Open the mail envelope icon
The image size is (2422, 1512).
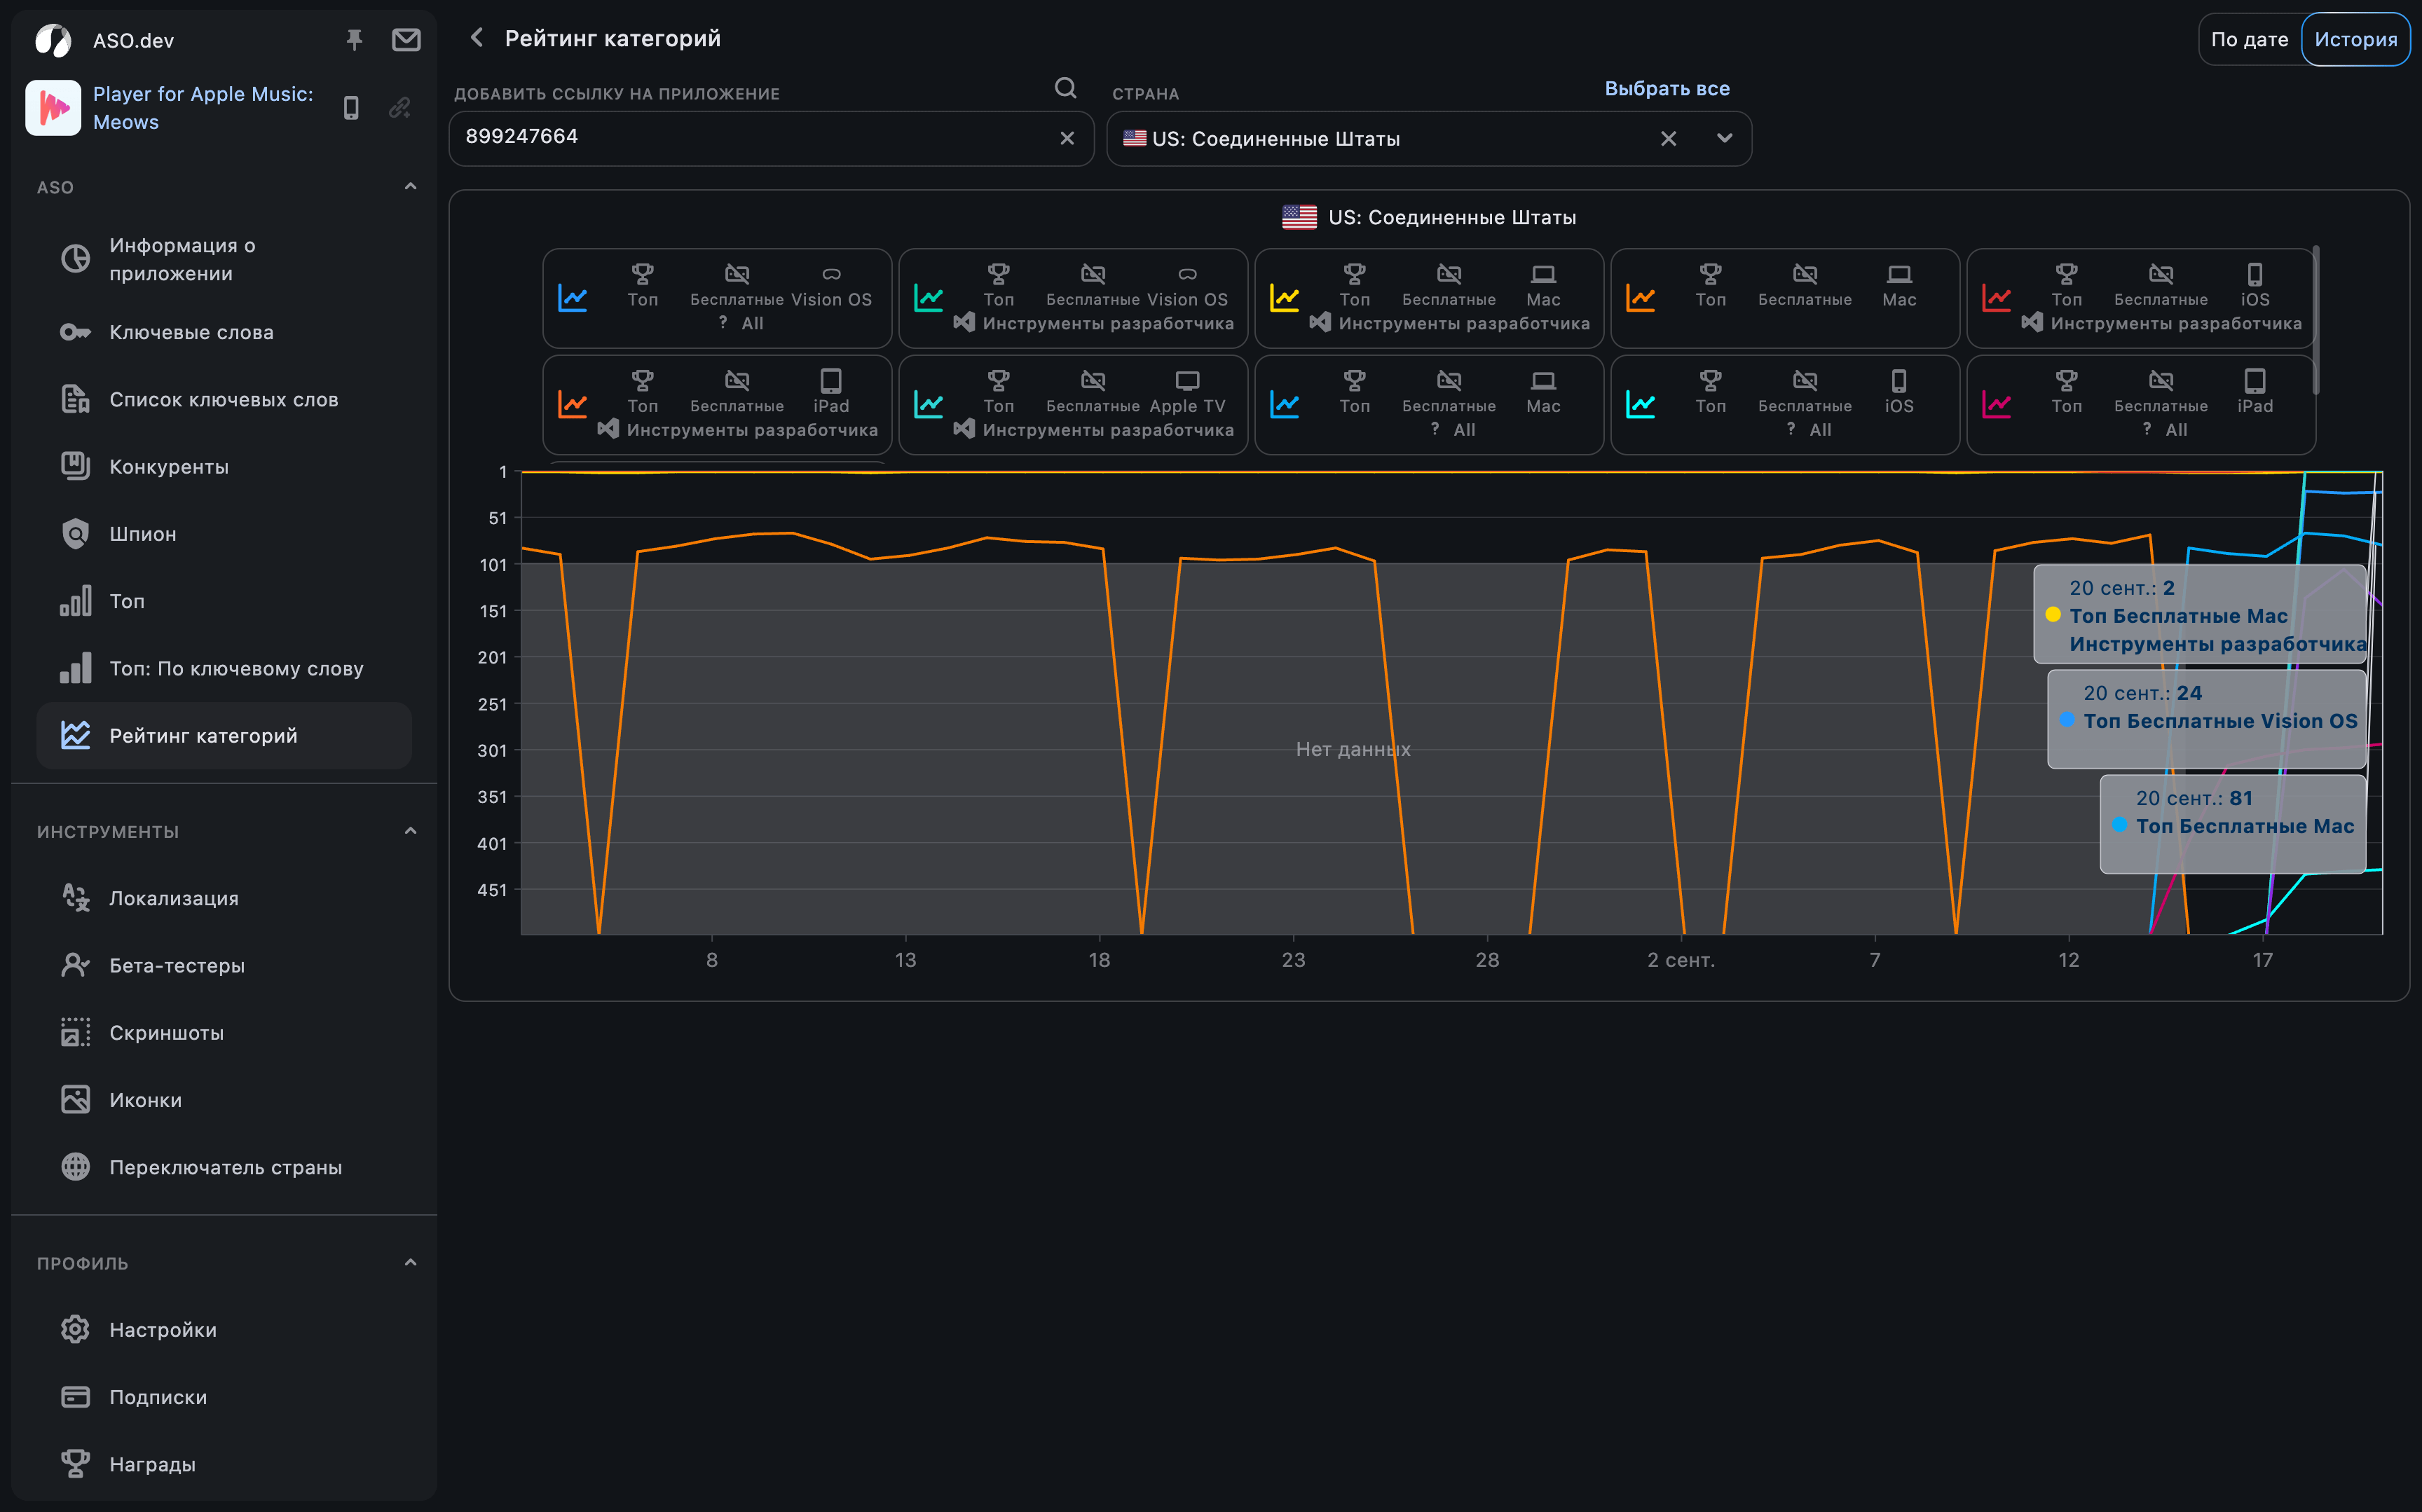406,40
